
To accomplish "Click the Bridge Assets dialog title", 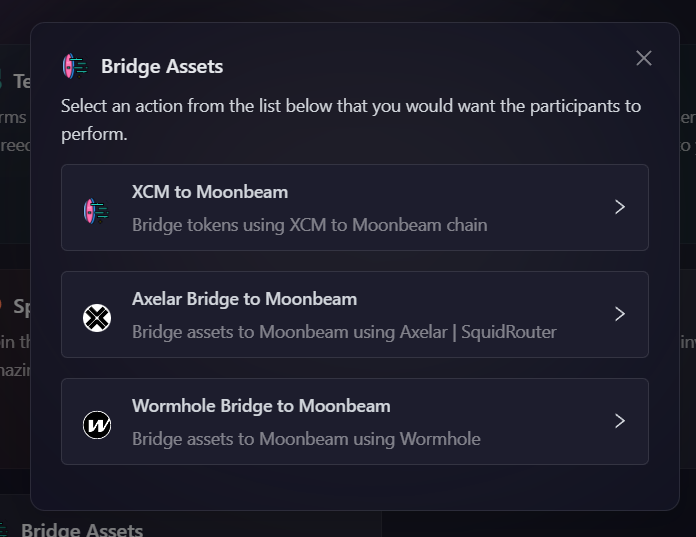I will point(162,67).
